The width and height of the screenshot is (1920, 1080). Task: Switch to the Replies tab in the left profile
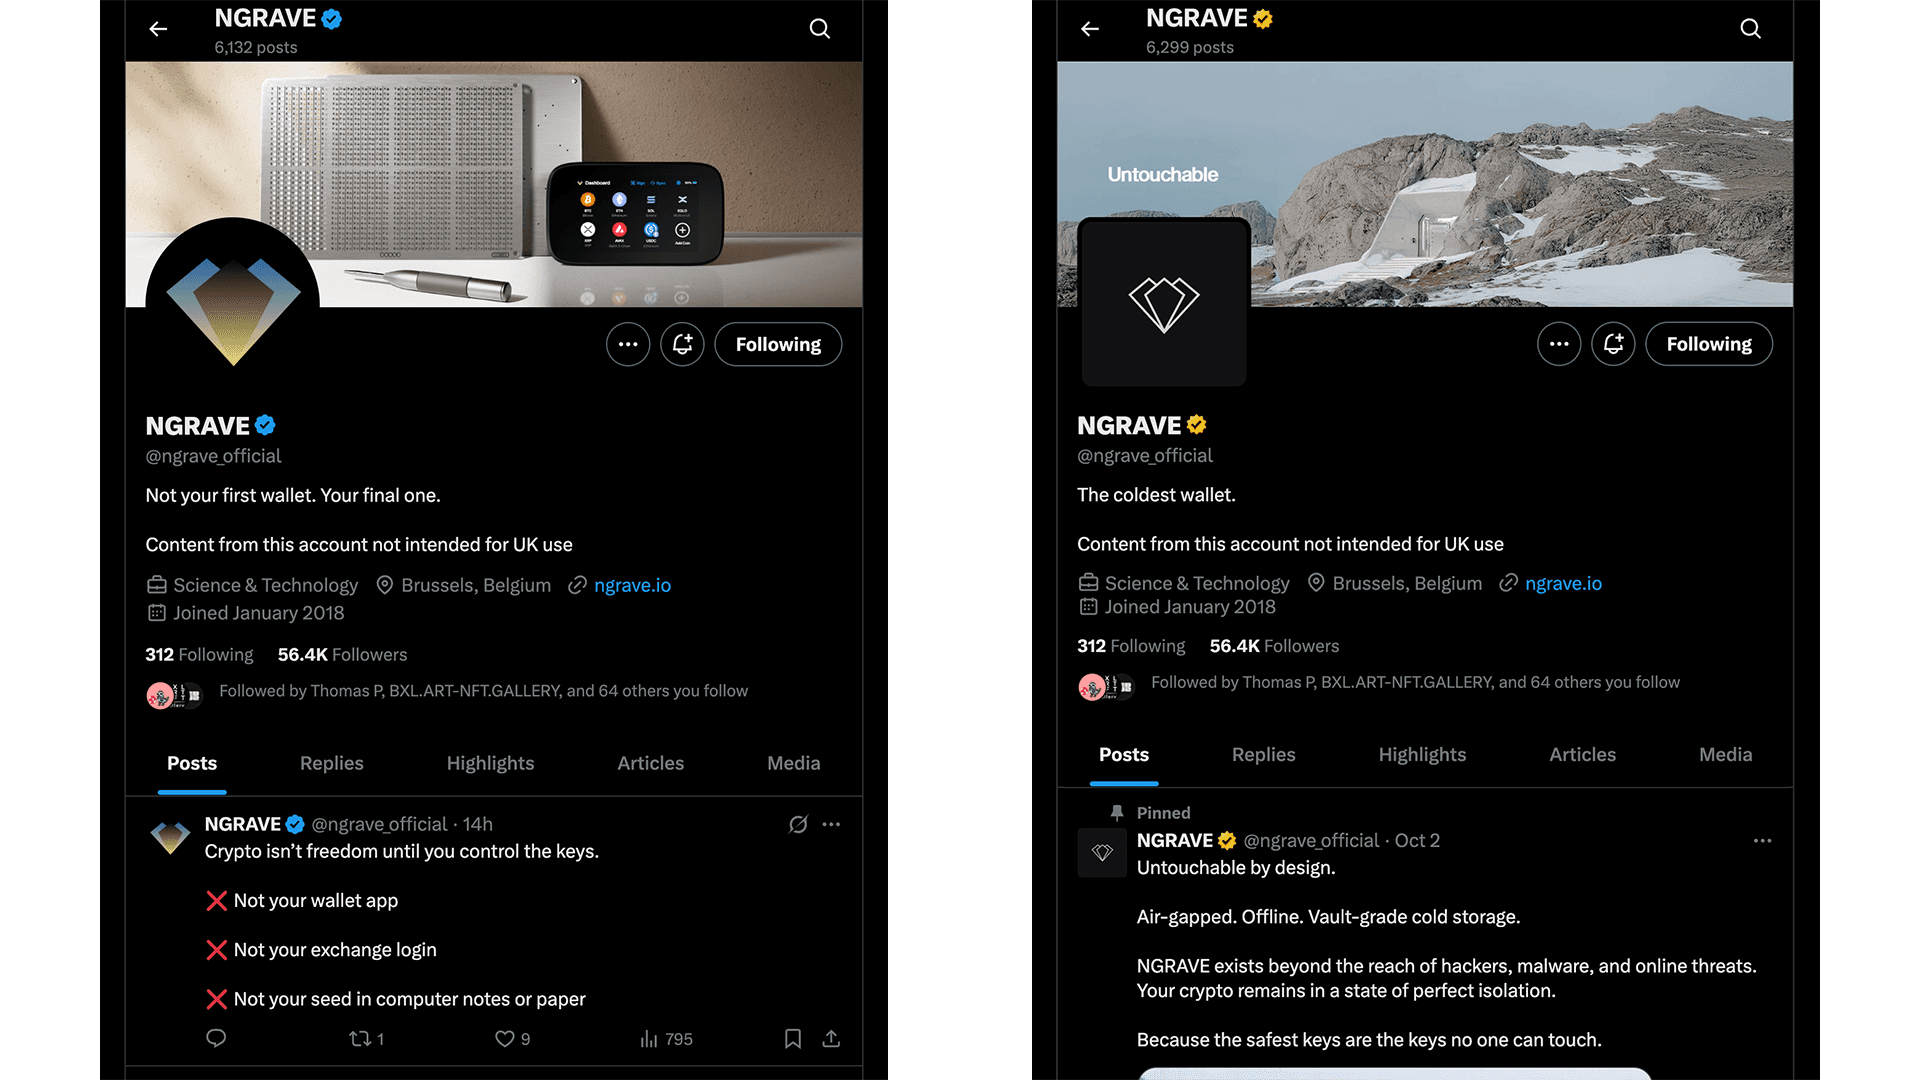[332, 763]
